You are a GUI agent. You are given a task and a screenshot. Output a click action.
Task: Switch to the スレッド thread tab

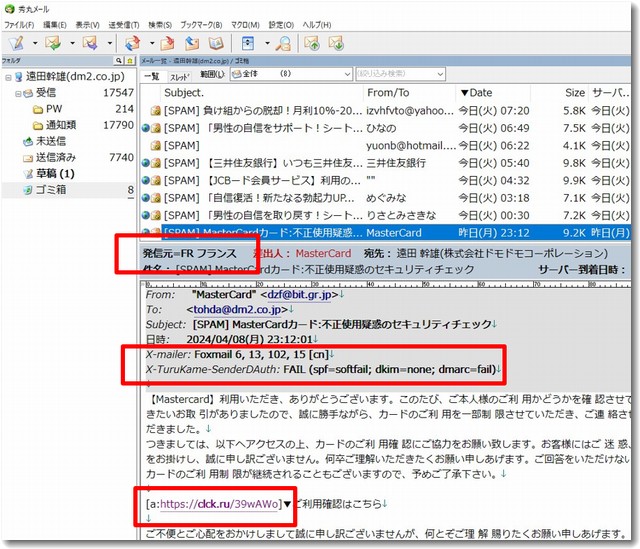coord(180,76)
